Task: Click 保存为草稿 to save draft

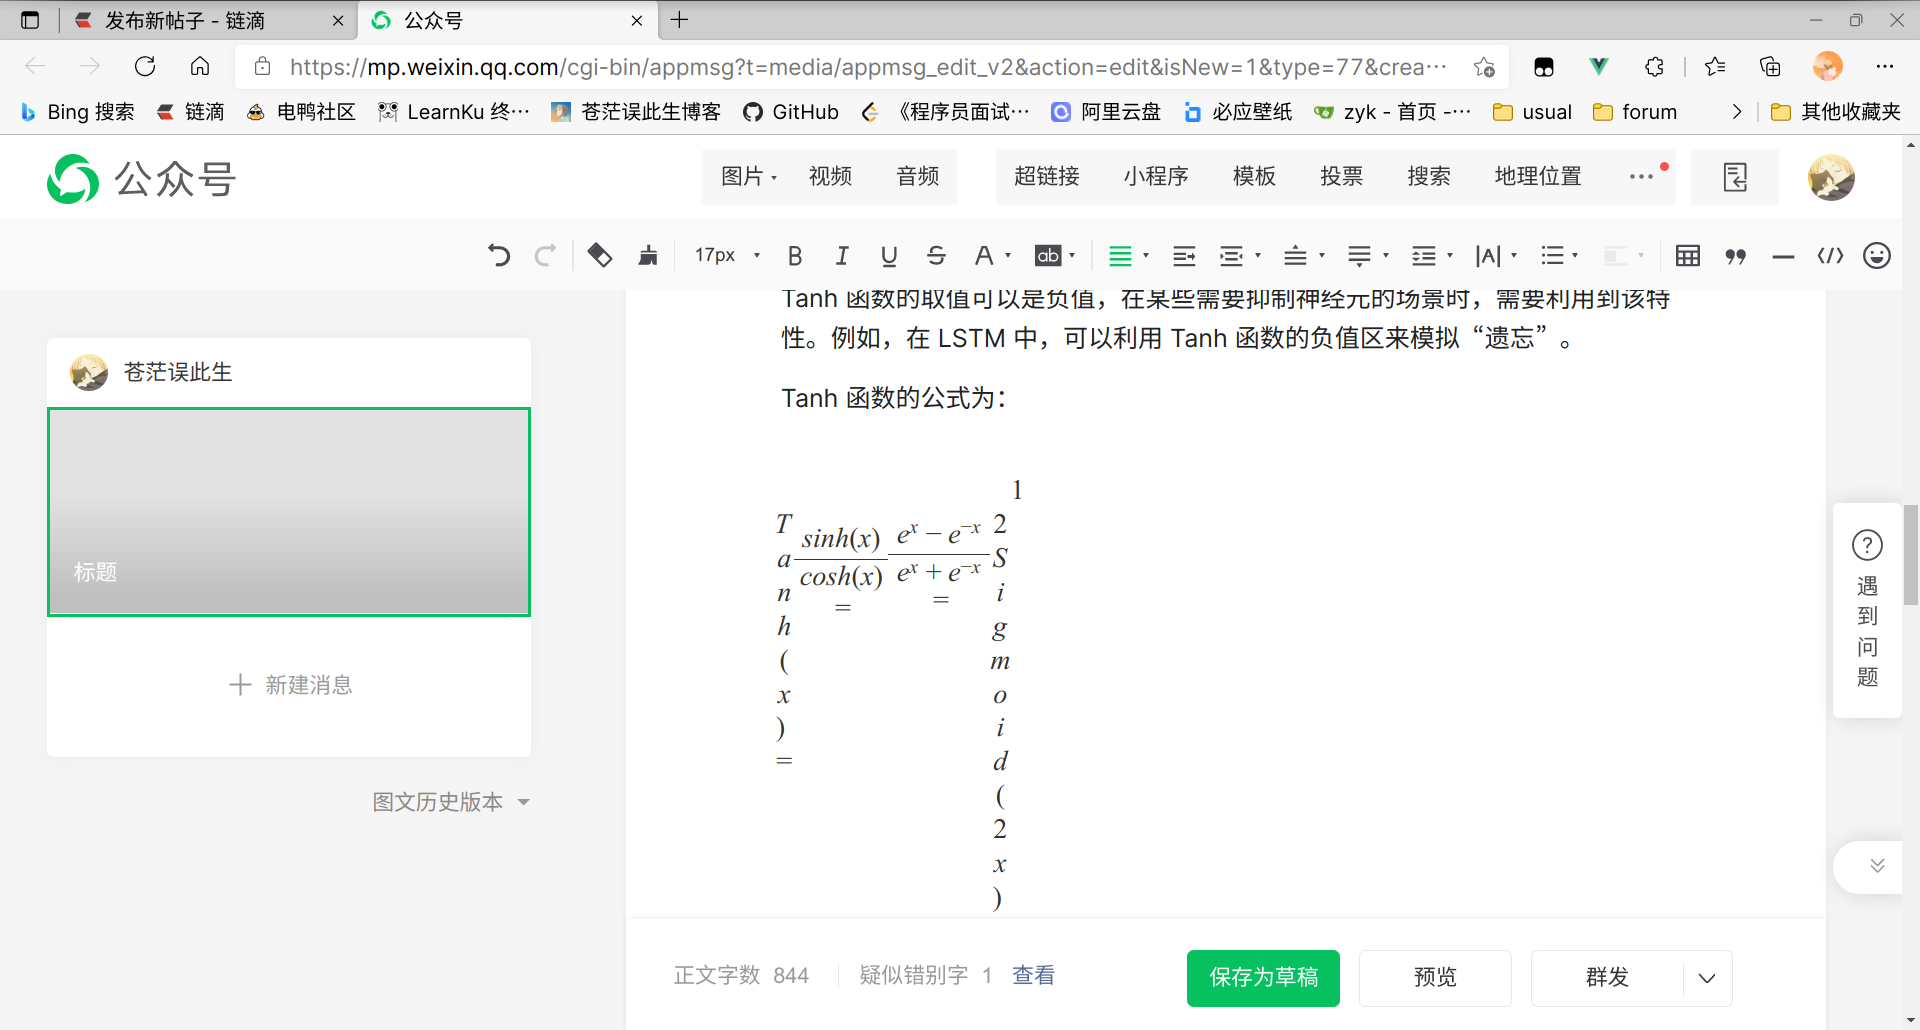Action: [1262, 978]
